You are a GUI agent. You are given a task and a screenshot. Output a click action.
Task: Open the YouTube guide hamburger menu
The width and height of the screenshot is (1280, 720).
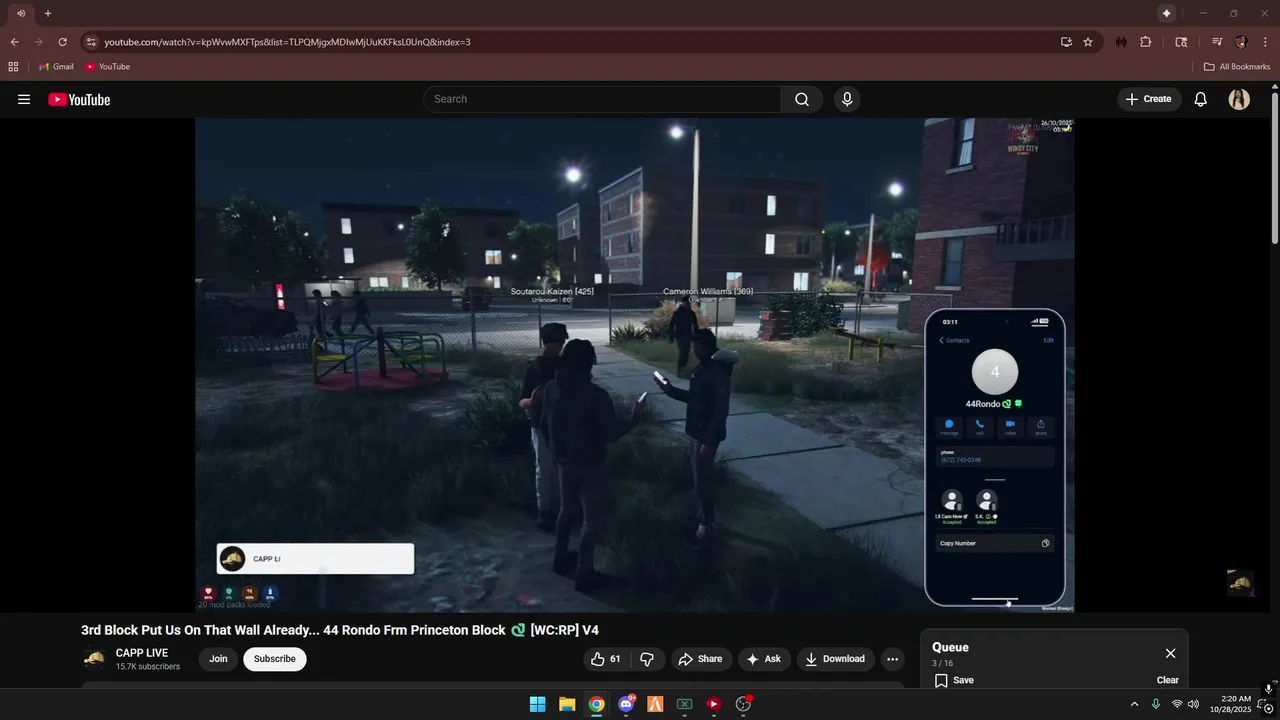(x=24, y=99)
